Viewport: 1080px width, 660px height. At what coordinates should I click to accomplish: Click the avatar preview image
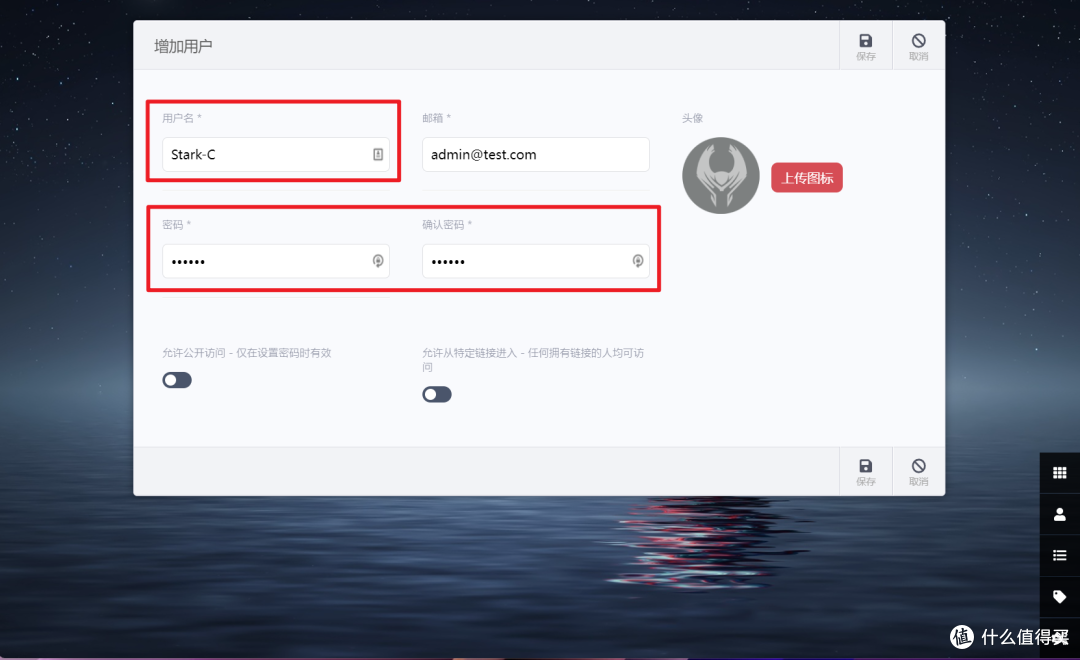click(720, 175)
